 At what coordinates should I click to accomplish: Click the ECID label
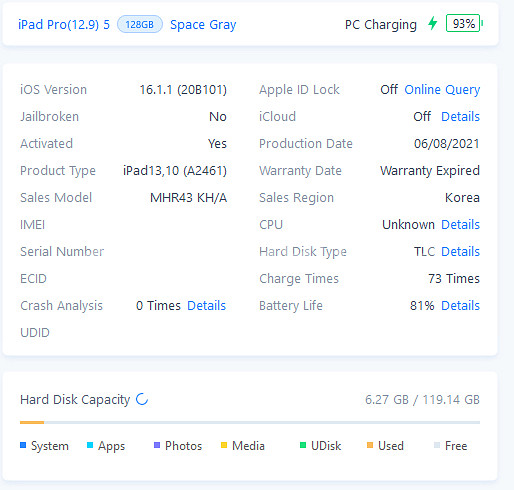pos(33,279)
